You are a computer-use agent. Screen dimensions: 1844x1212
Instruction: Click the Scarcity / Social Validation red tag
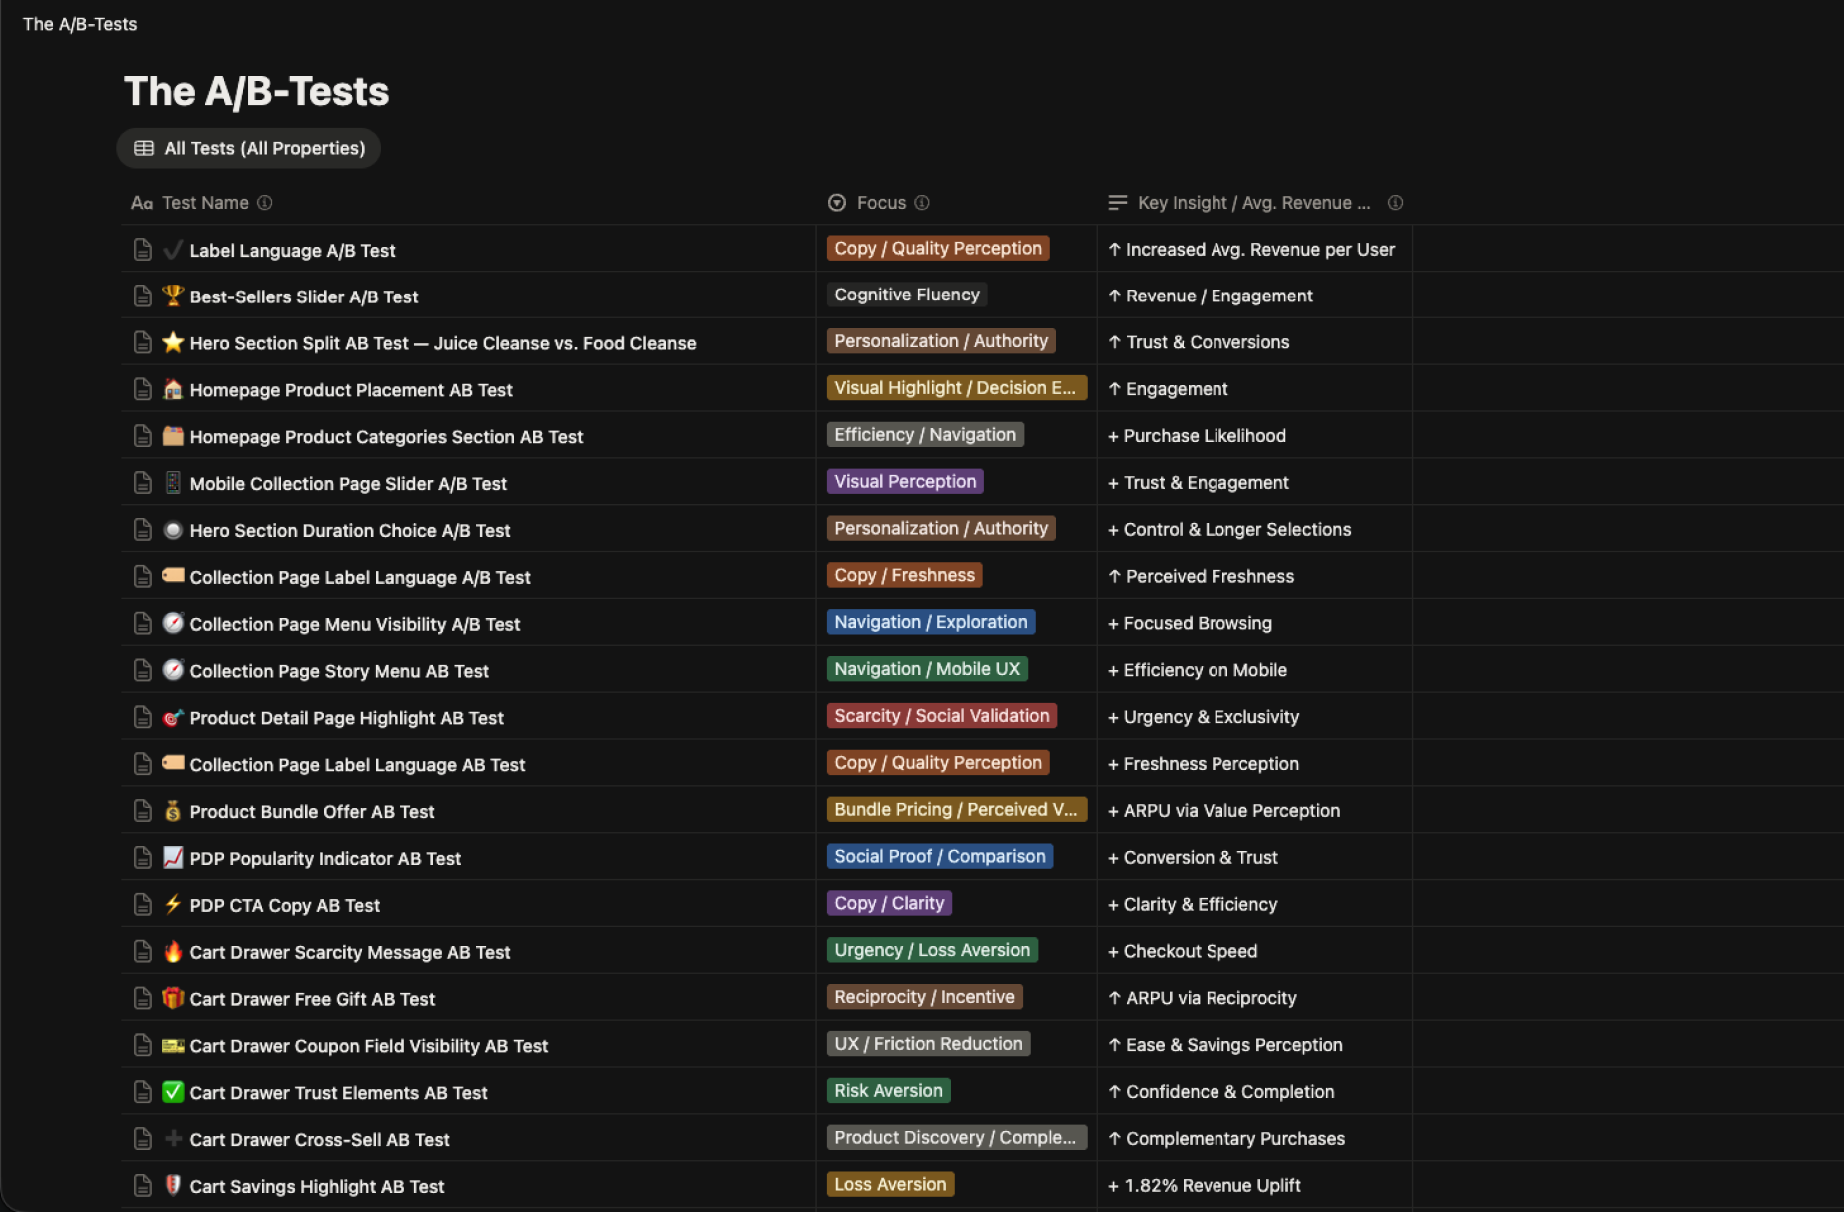coord(941,716)
